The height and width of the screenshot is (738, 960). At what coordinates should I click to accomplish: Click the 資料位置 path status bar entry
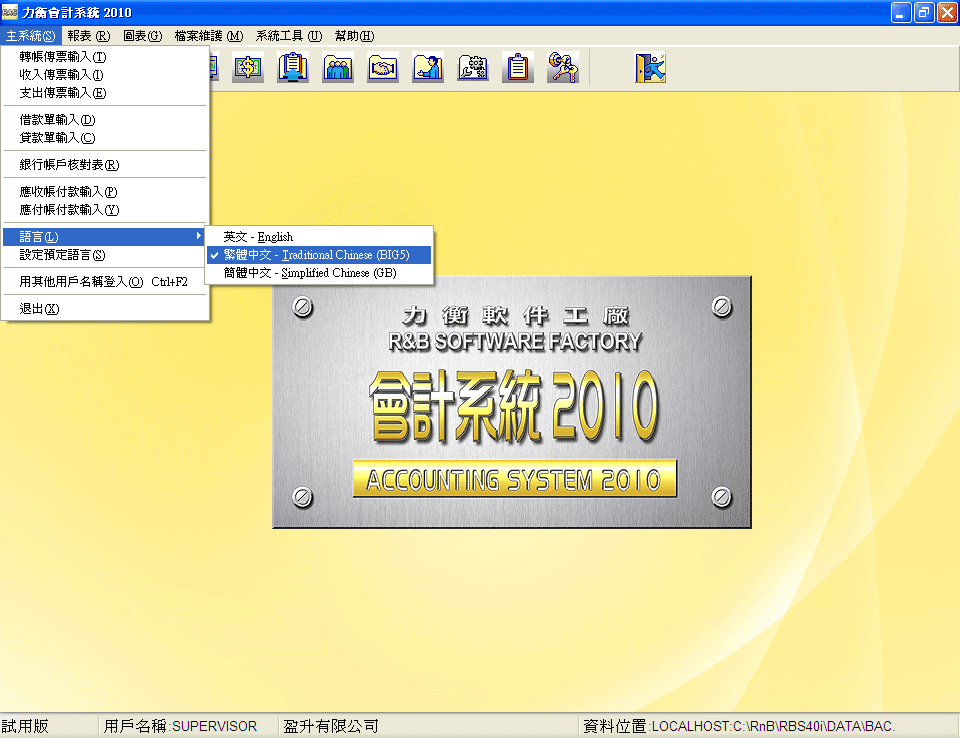coord(739,726)
